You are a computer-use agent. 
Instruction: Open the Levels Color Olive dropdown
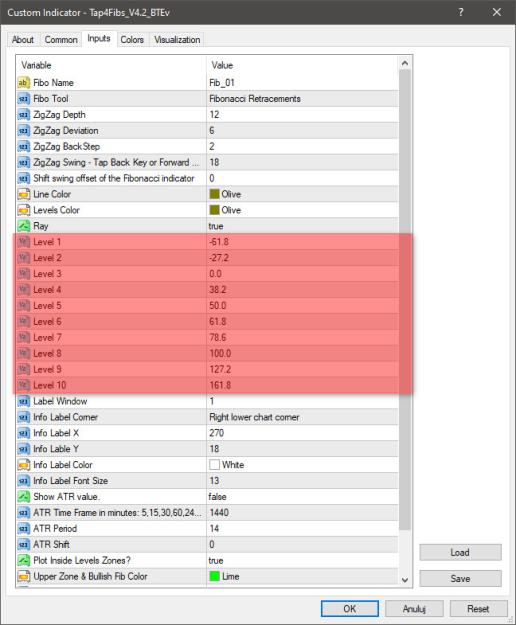(302, 210)
